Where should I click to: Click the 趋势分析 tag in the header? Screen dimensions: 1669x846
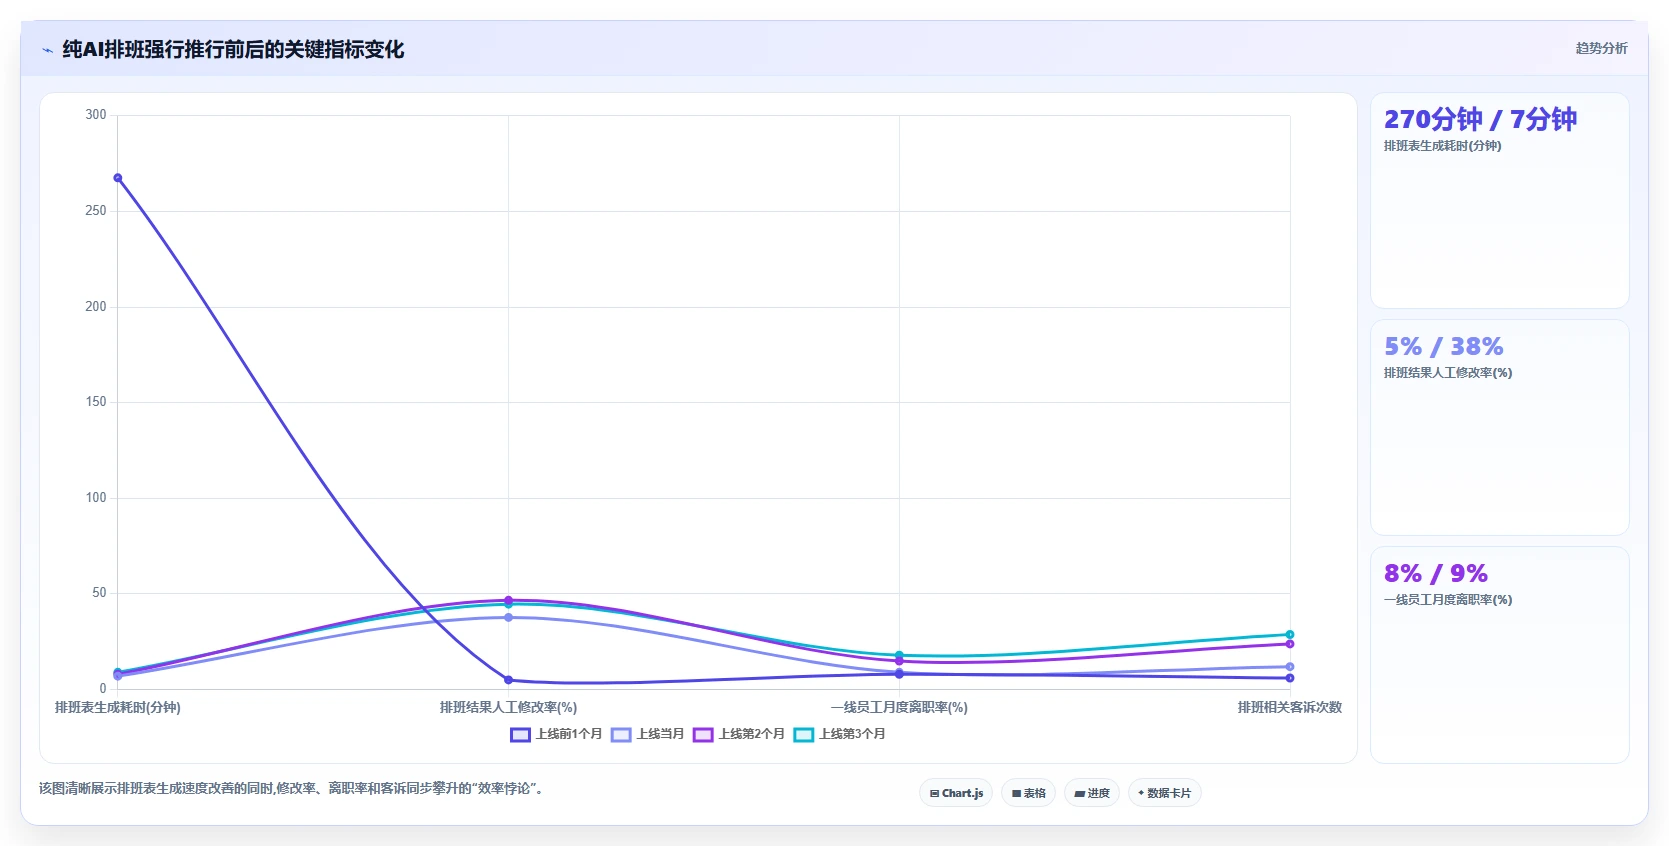[1601, 48]
